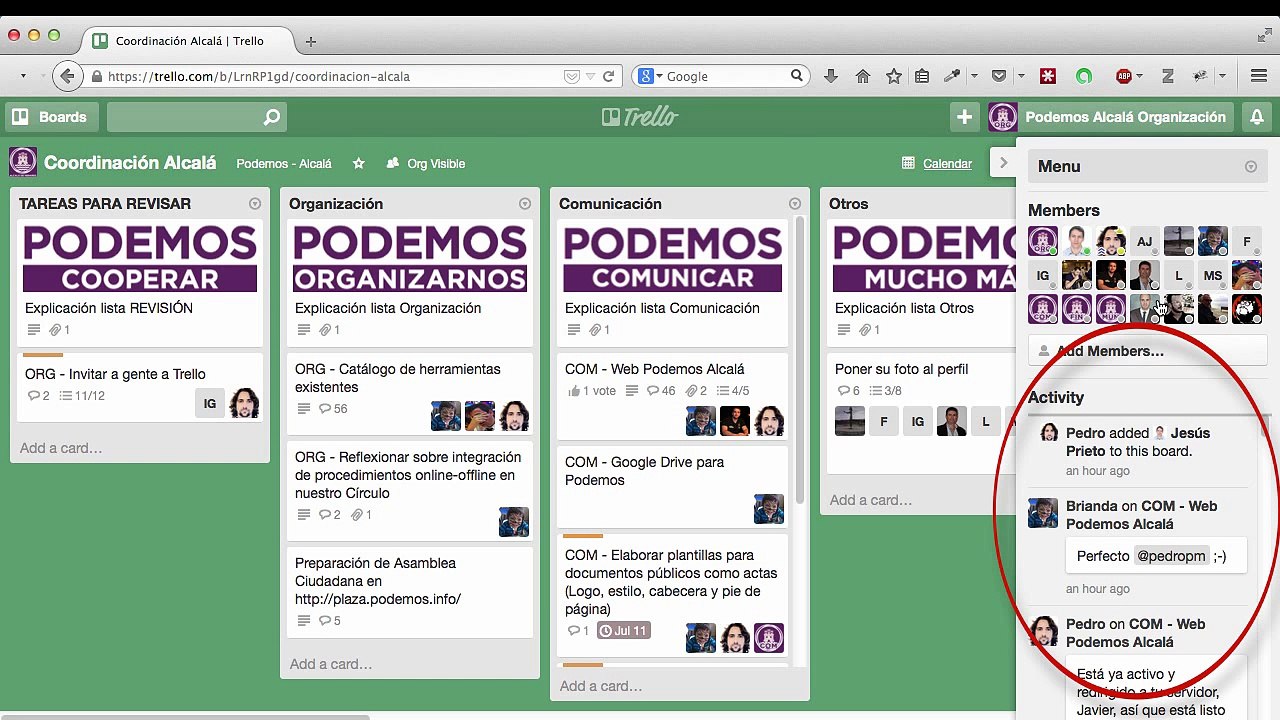Click the Pocket toolbar icon
This screenshot has width=1280, height=720.
pyautogui.click(x=999, y=76)
